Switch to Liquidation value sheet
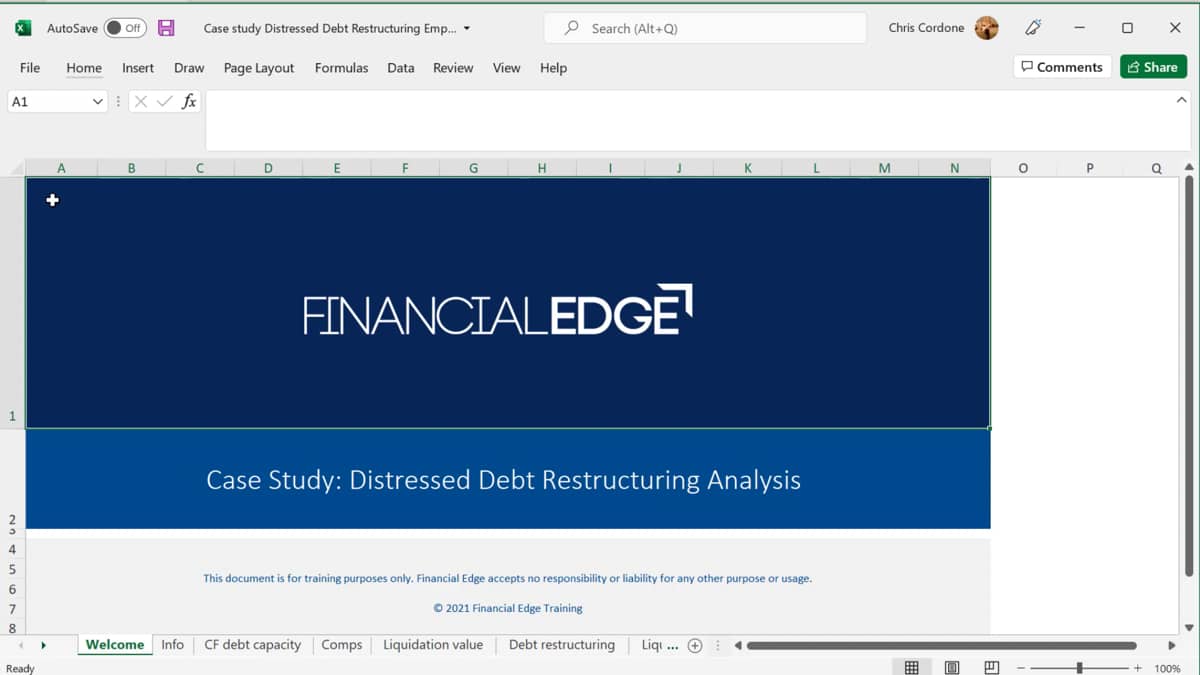This screenshot has height=675, width=1200. coord(433,645)
